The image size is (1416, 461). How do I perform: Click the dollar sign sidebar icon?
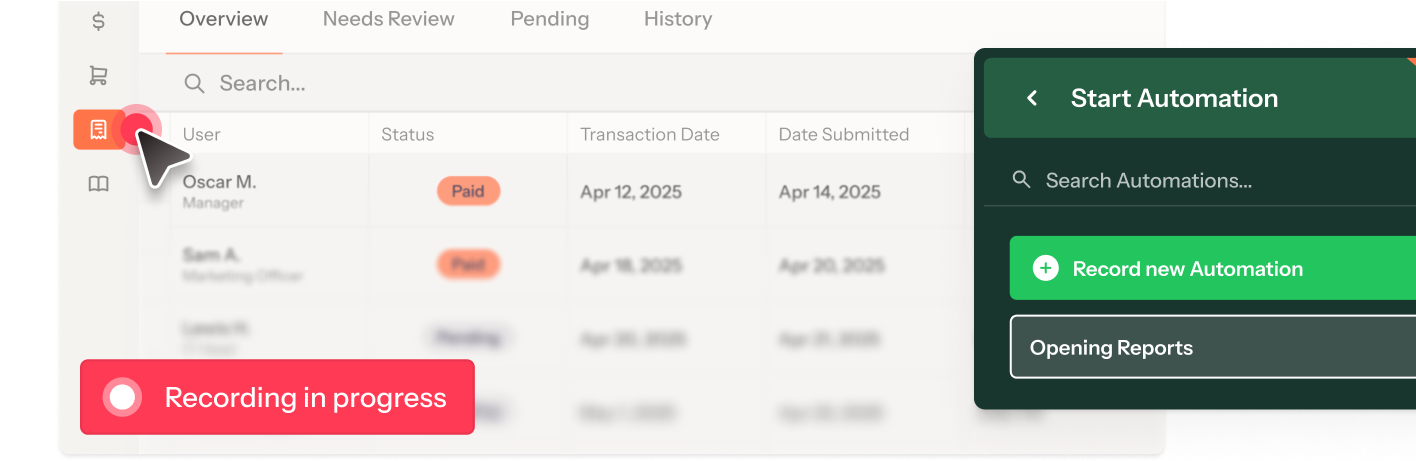[98, 21]
